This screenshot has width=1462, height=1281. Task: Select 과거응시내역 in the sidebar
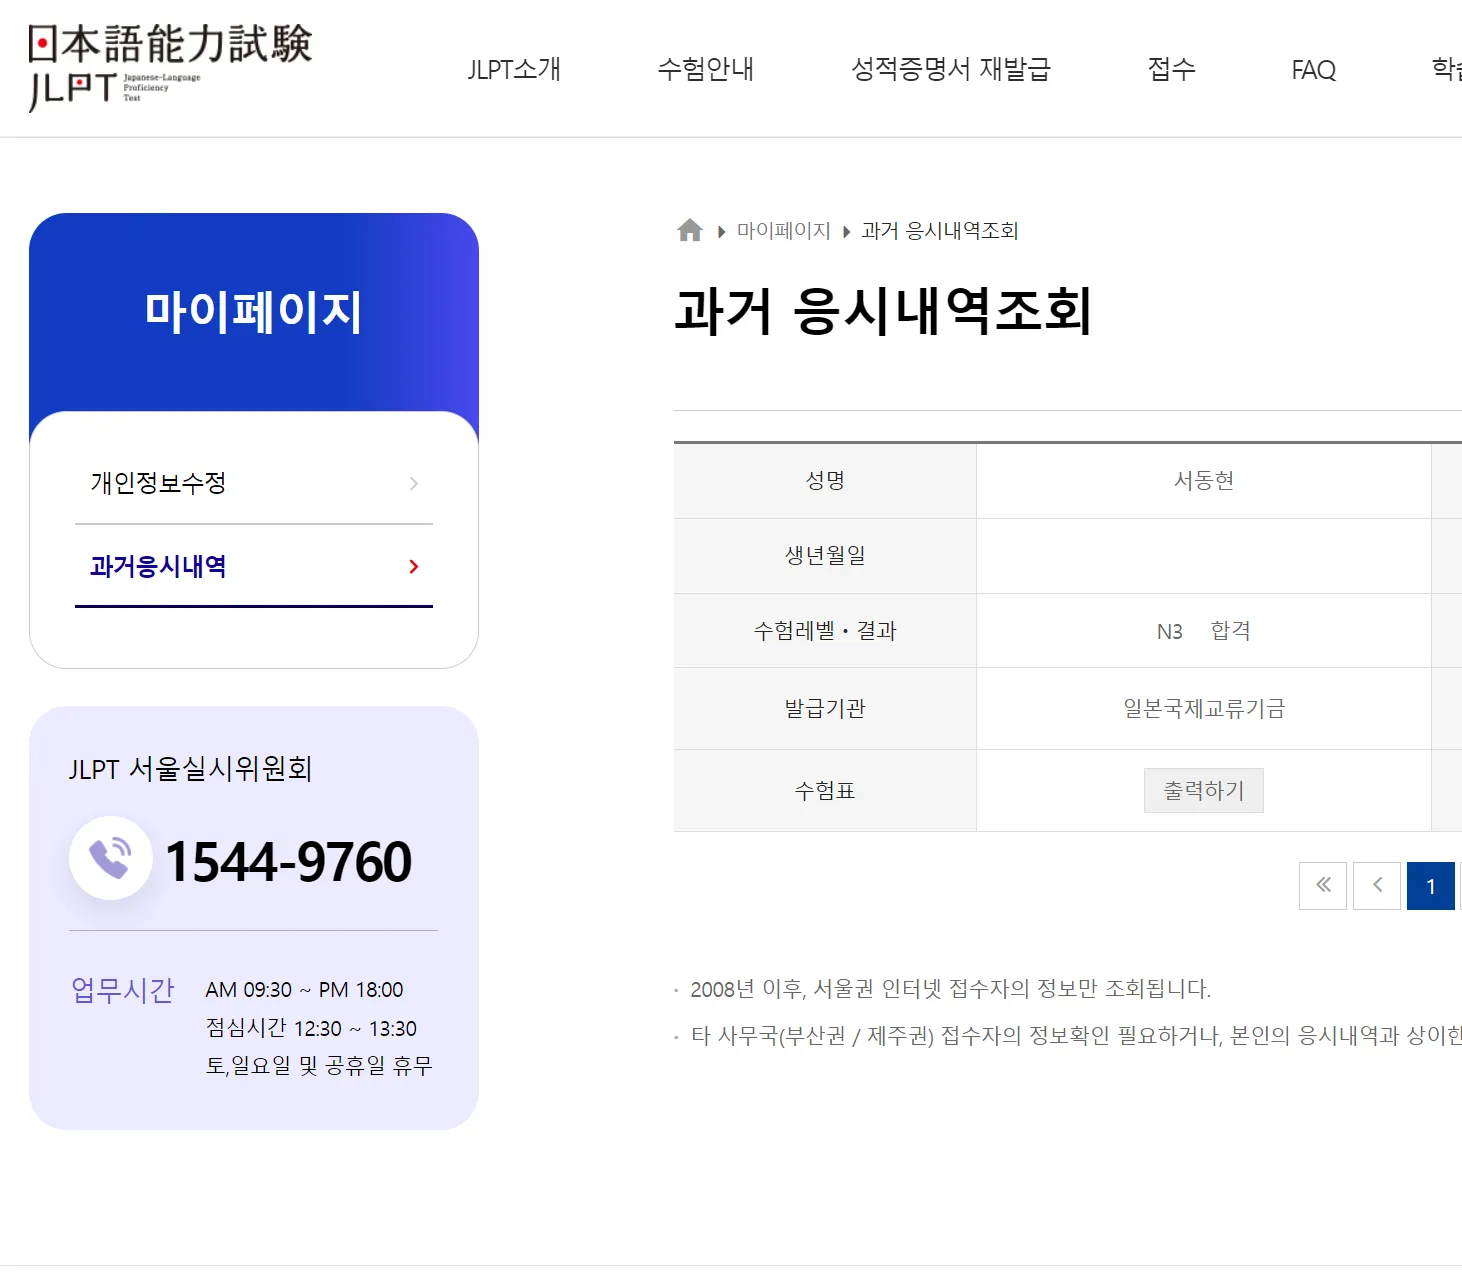point(158,567)
